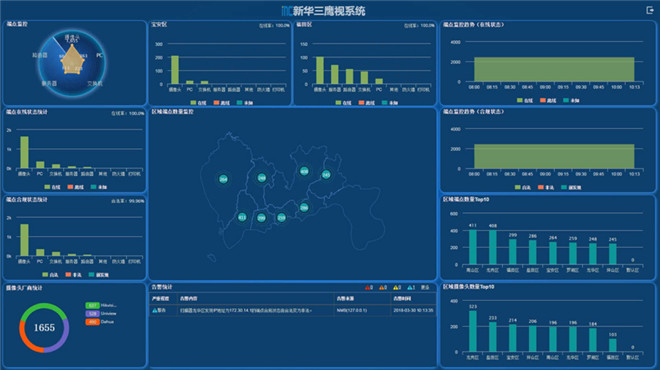Select map marker labeled 245

tap(326, 174)
